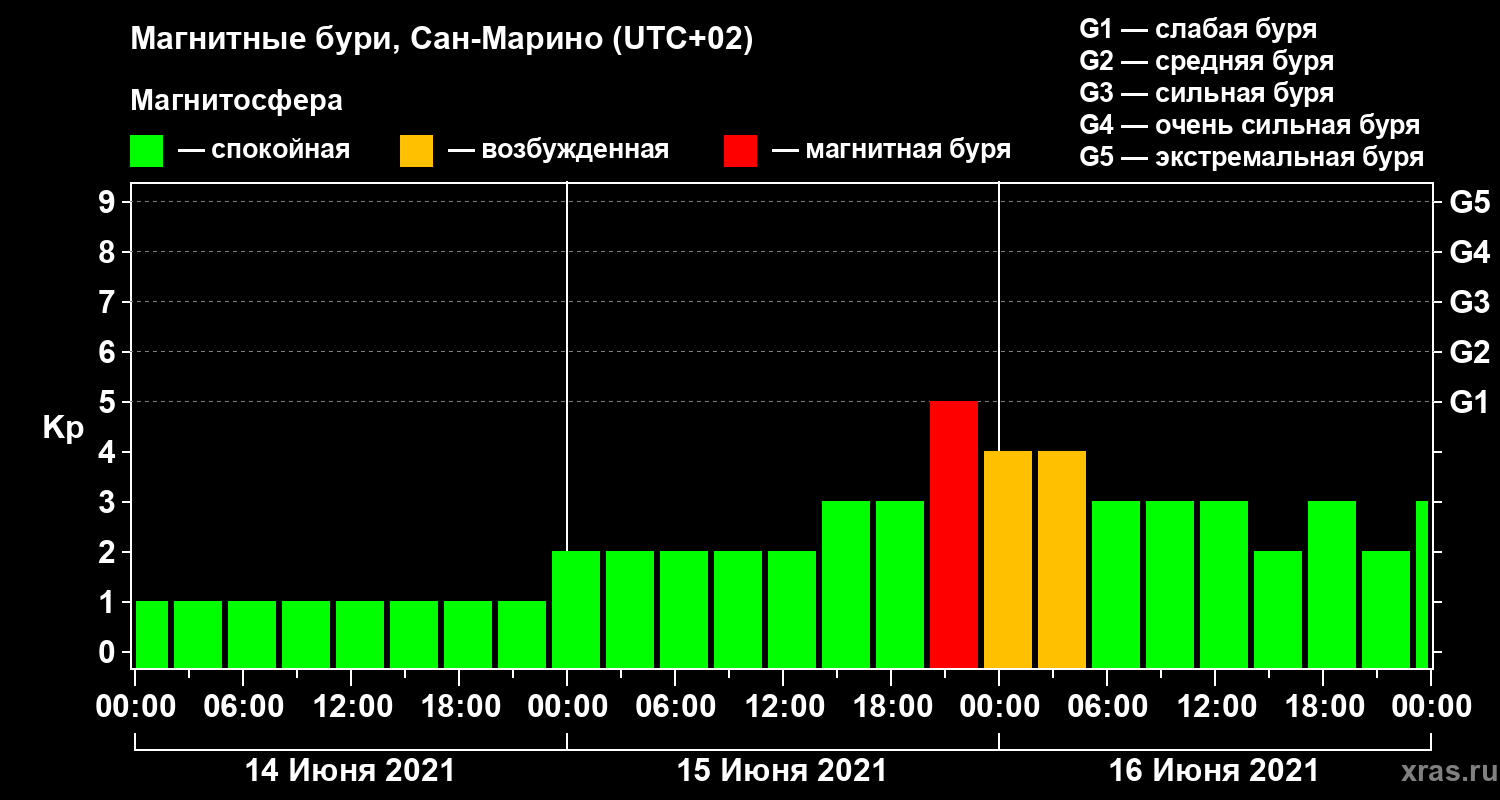Viewport: 1500px width, 800px height.
Task: Click the 'G1 — слабая буря' legend line
Action: (x=1198, y=28)
